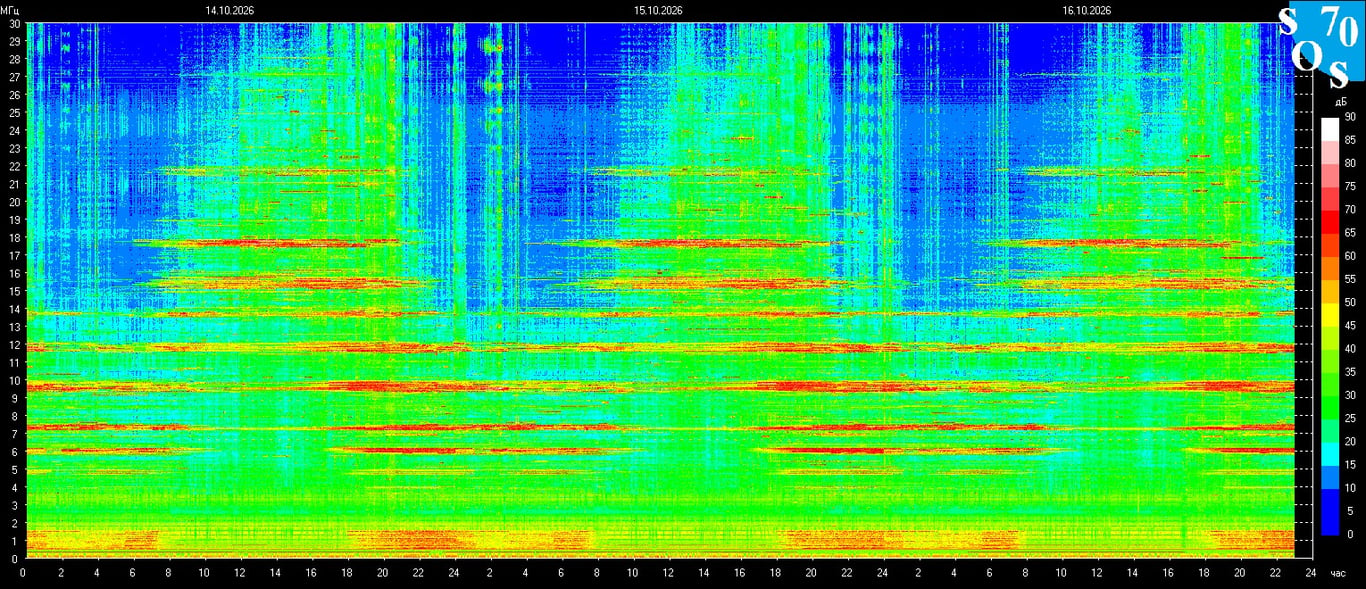Screen dimensions: 1366x589
Task: Click the 90 value on dB color scale
Action: (x=1350, y=117)
